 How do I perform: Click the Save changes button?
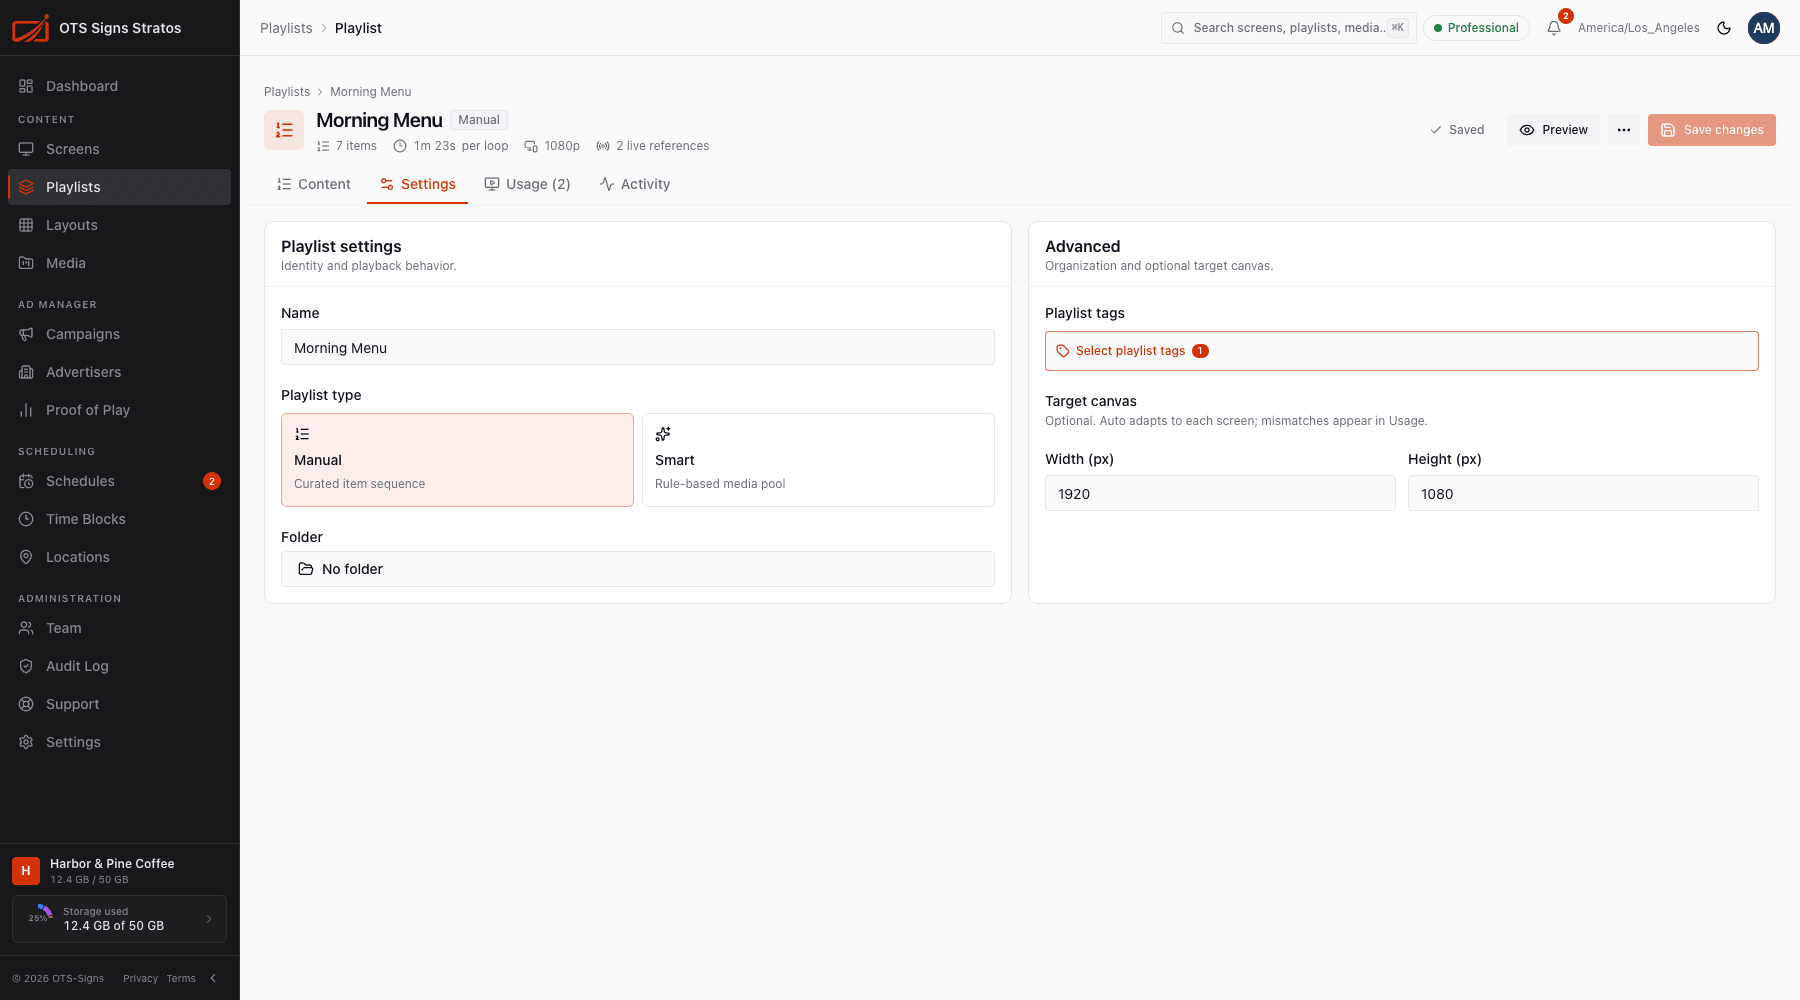point(1711,130)
